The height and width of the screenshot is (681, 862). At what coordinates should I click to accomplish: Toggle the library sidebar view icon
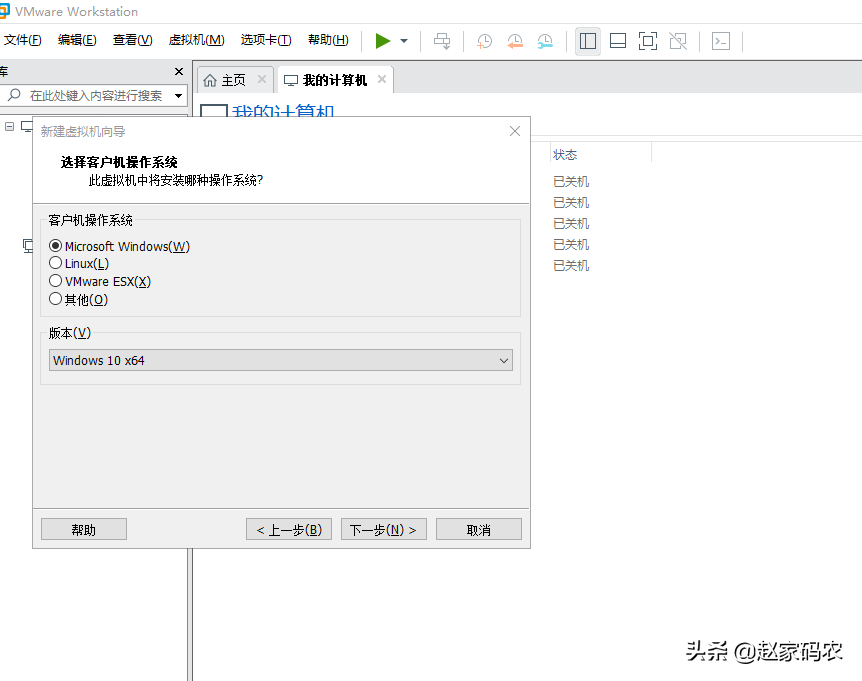(588, 41)
